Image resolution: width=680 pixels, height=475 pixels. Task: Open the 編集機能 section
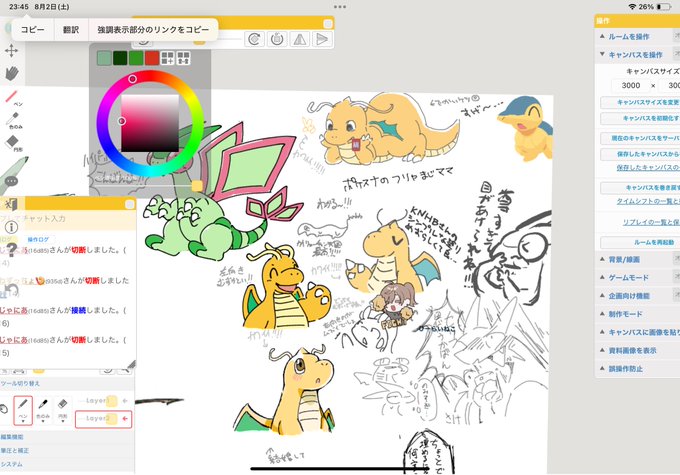click(x=12, y=437)
